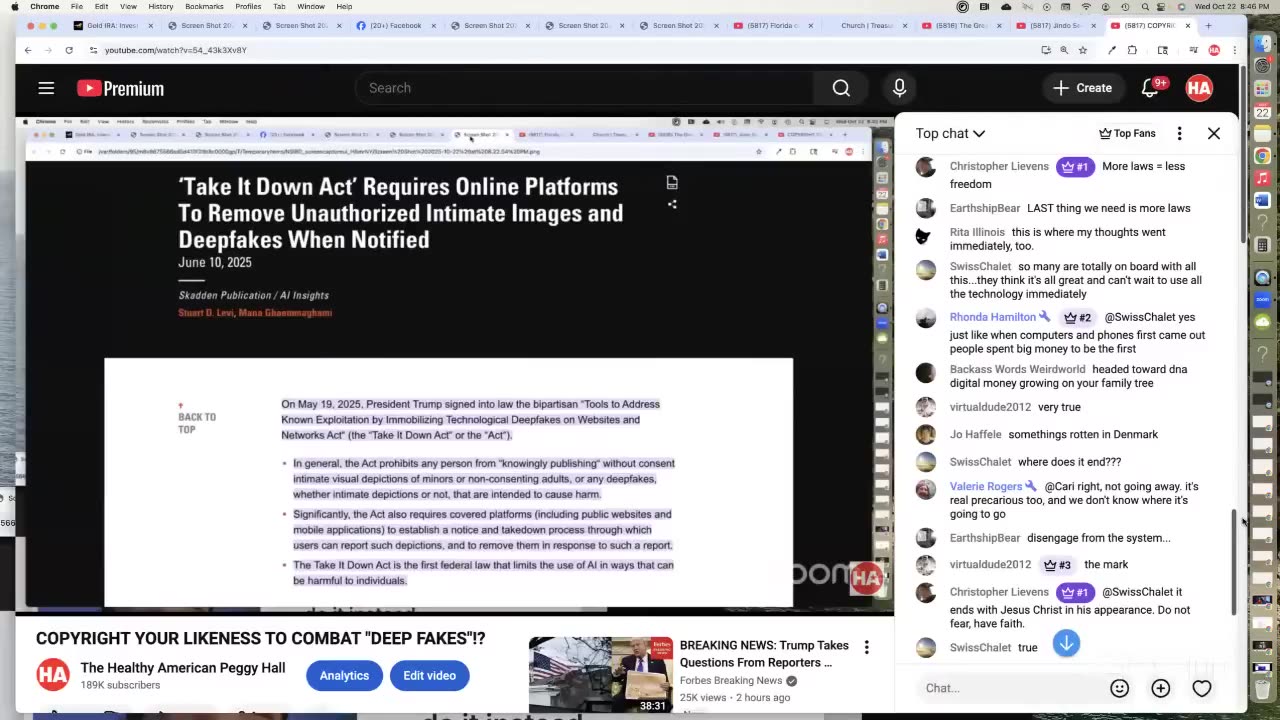Switch to the Facebook tab
This screenshot has width=1280, height=720.
point(394,26)
